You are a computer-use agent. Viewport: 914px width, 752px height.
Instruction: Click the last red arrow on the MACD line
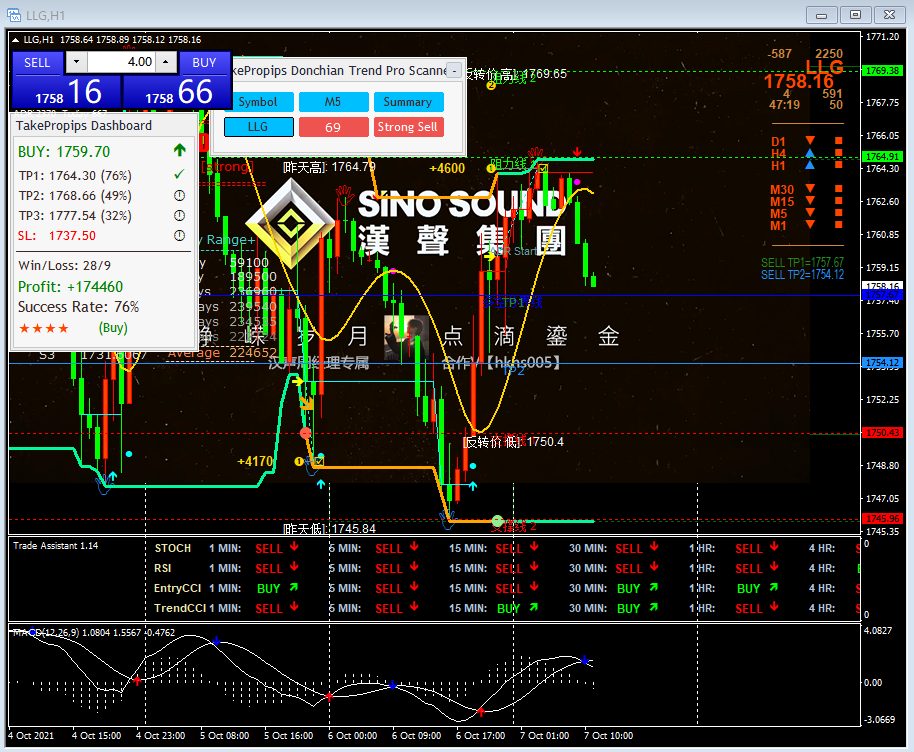(481, 711)
